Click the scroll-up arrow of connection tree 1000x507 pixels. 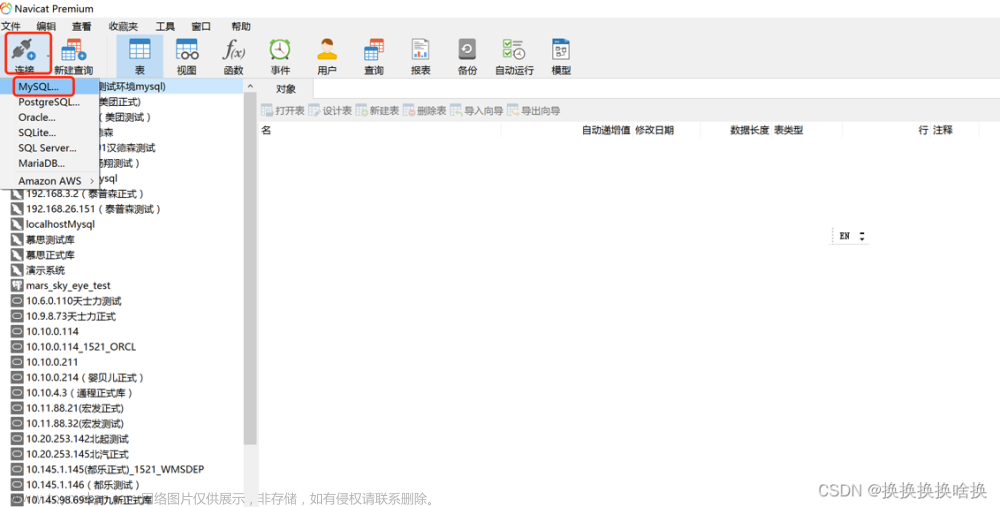click(x=251, y=86)
